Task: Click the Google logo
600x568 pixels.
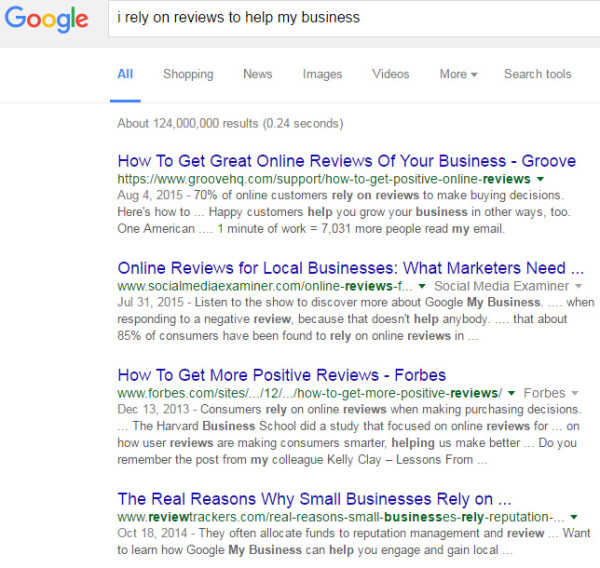Action: (x=46, y=19)
